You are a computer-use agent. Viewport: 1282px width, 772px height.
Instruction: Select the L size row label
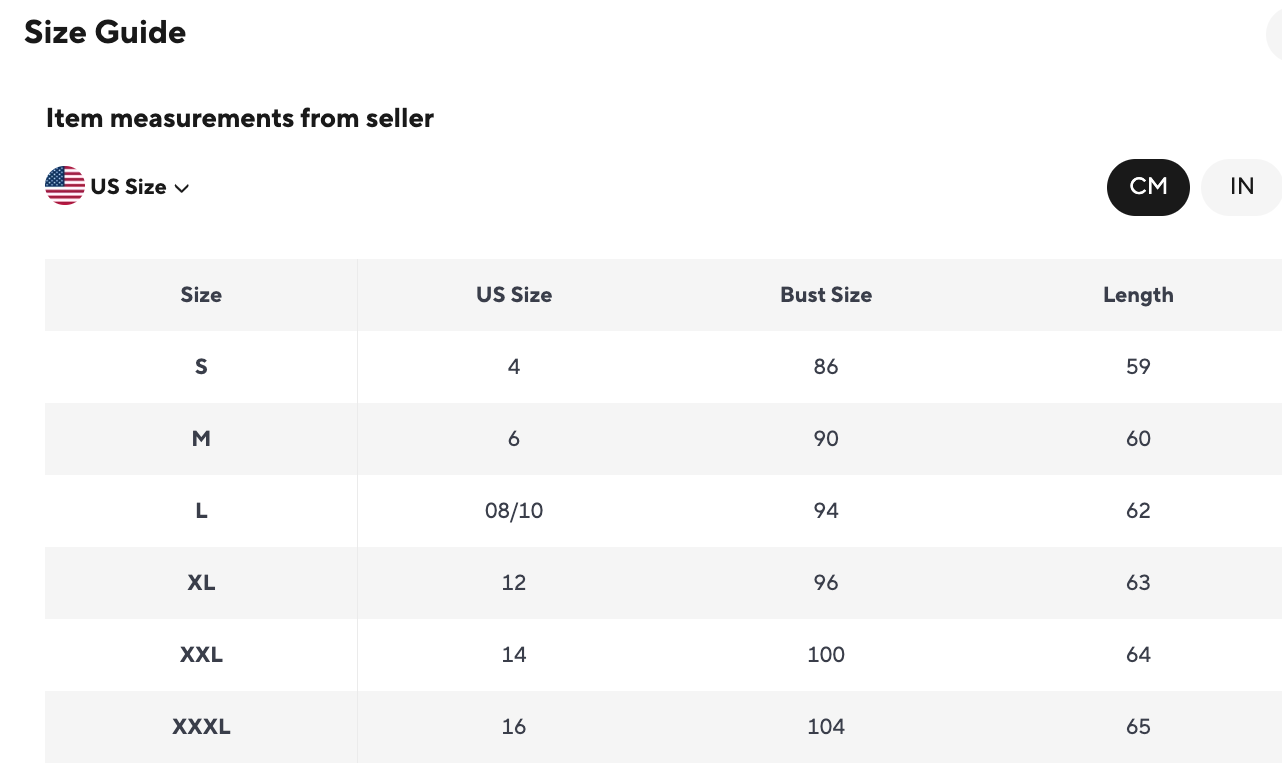(201, 511)
